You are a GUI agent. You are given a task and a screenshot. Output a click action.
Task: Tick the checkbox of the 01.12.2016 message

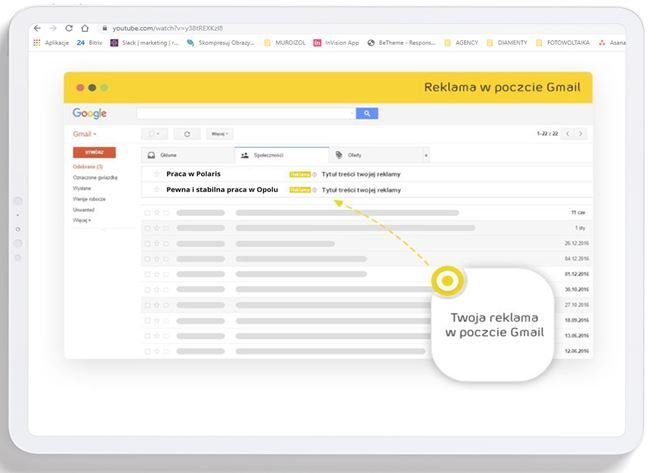(x=147, y=274)
